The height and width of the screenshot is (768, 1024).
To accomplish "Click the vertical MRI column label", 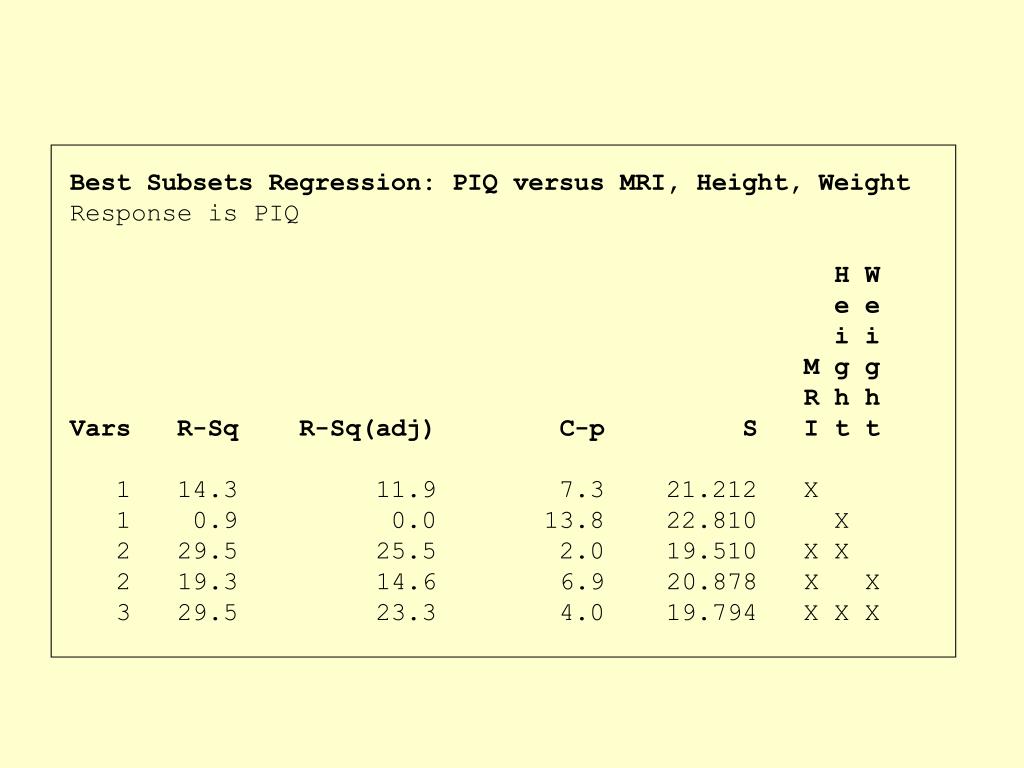I will pos(811,398).
